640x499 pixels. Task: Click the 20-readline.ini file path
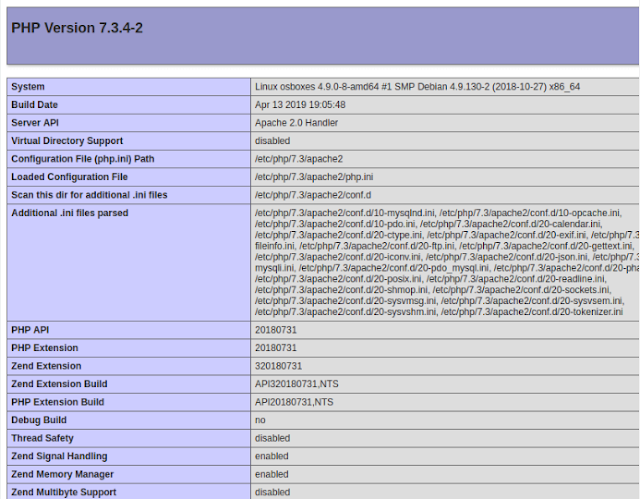point(516,279)
